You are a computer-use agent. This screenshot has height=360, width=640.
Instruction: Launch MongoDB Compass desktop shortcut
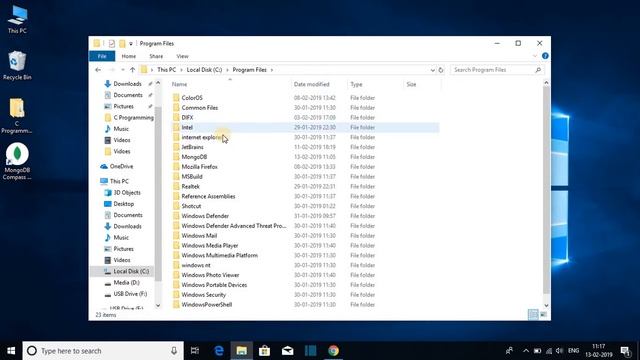click(17, 162)
